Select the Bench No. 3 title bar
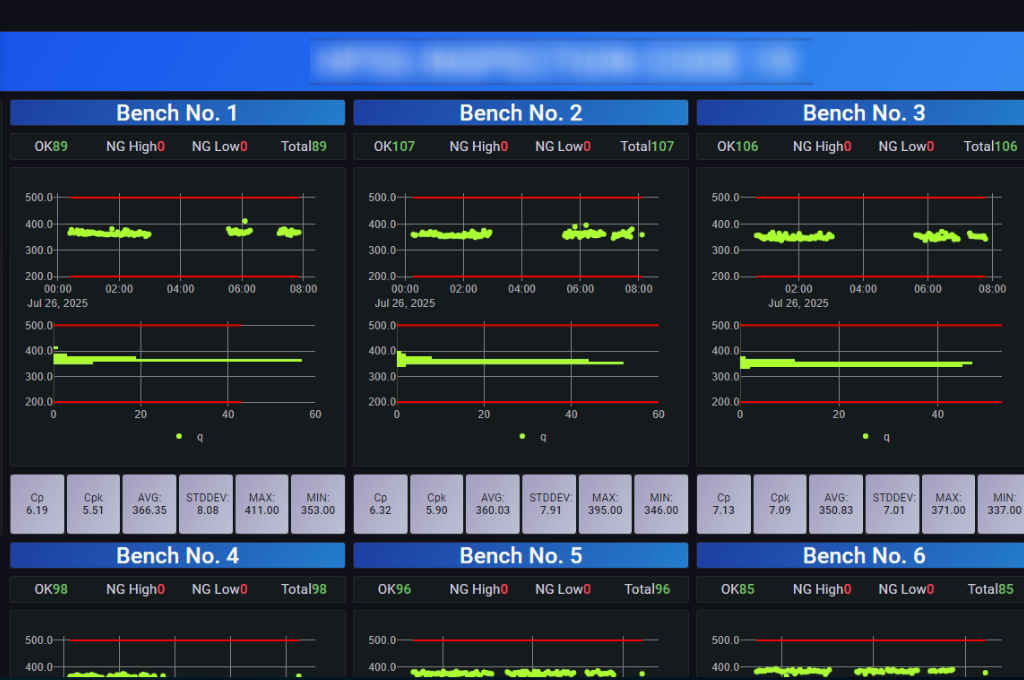 863,113
